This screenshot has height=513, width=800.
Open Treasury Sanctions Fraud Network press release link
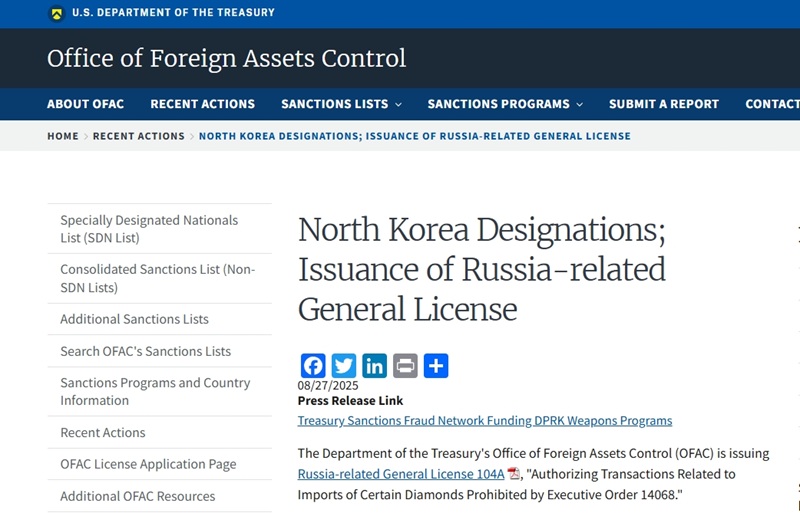485,421
